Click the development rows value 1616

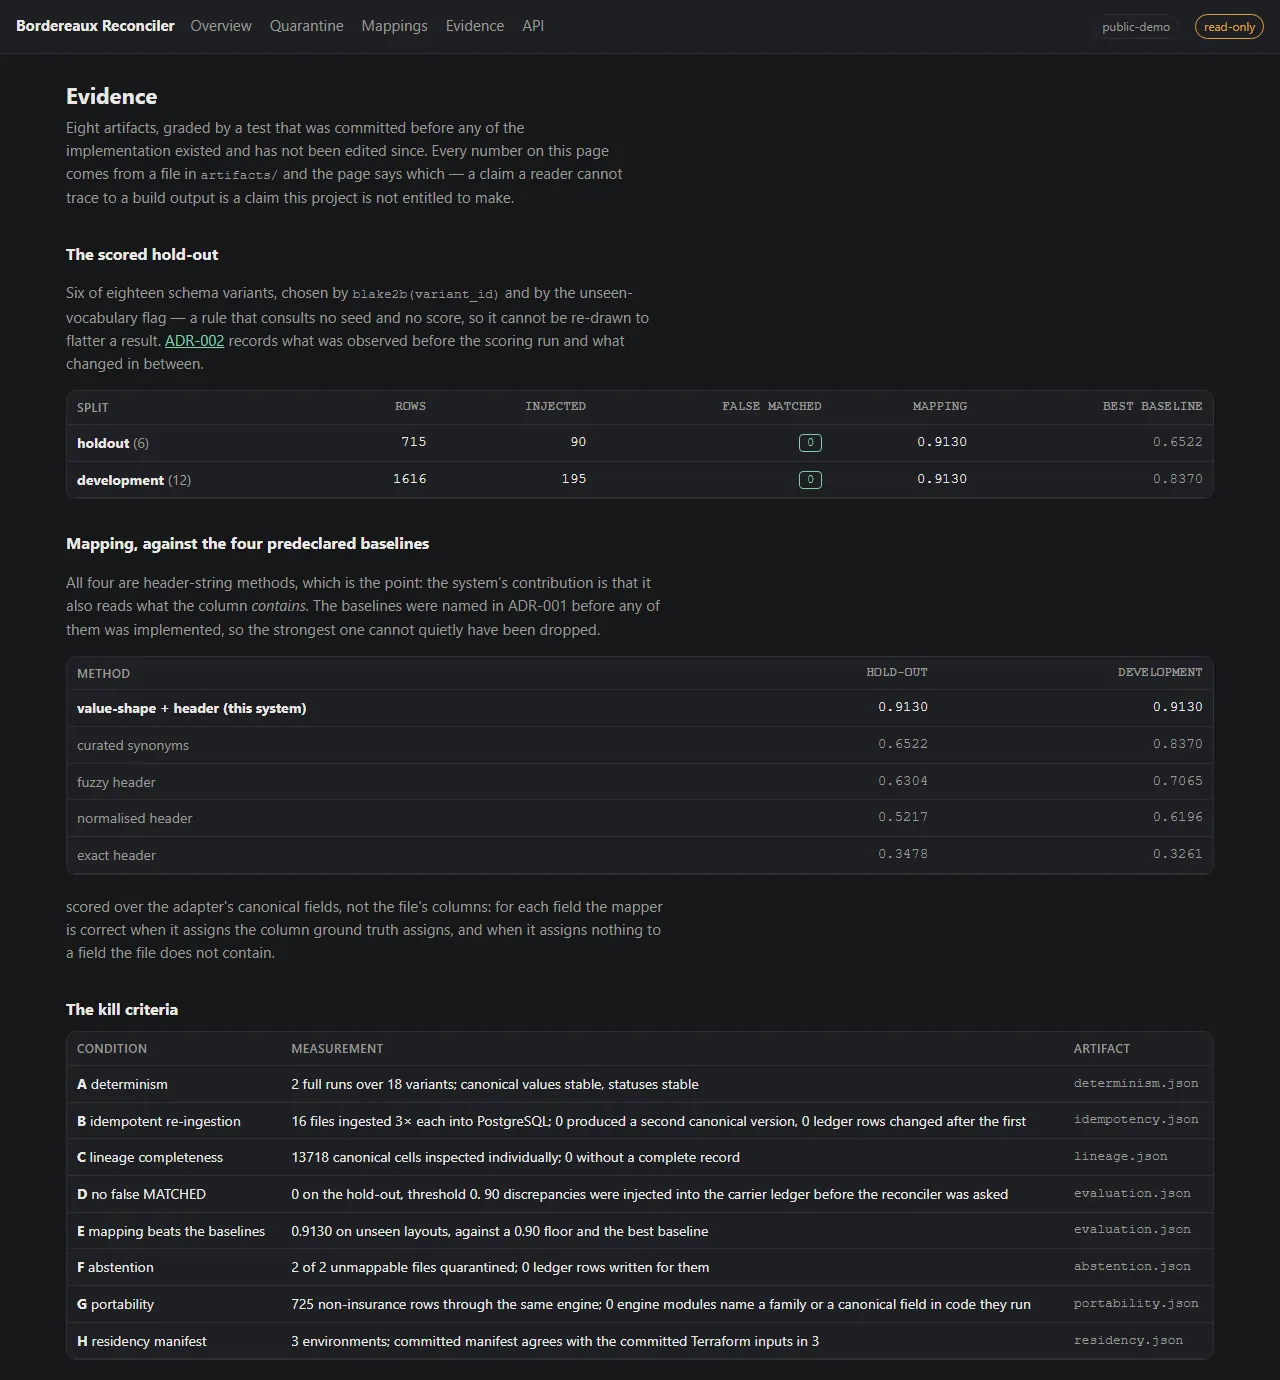pyautogui.click(x=409, y=479)
